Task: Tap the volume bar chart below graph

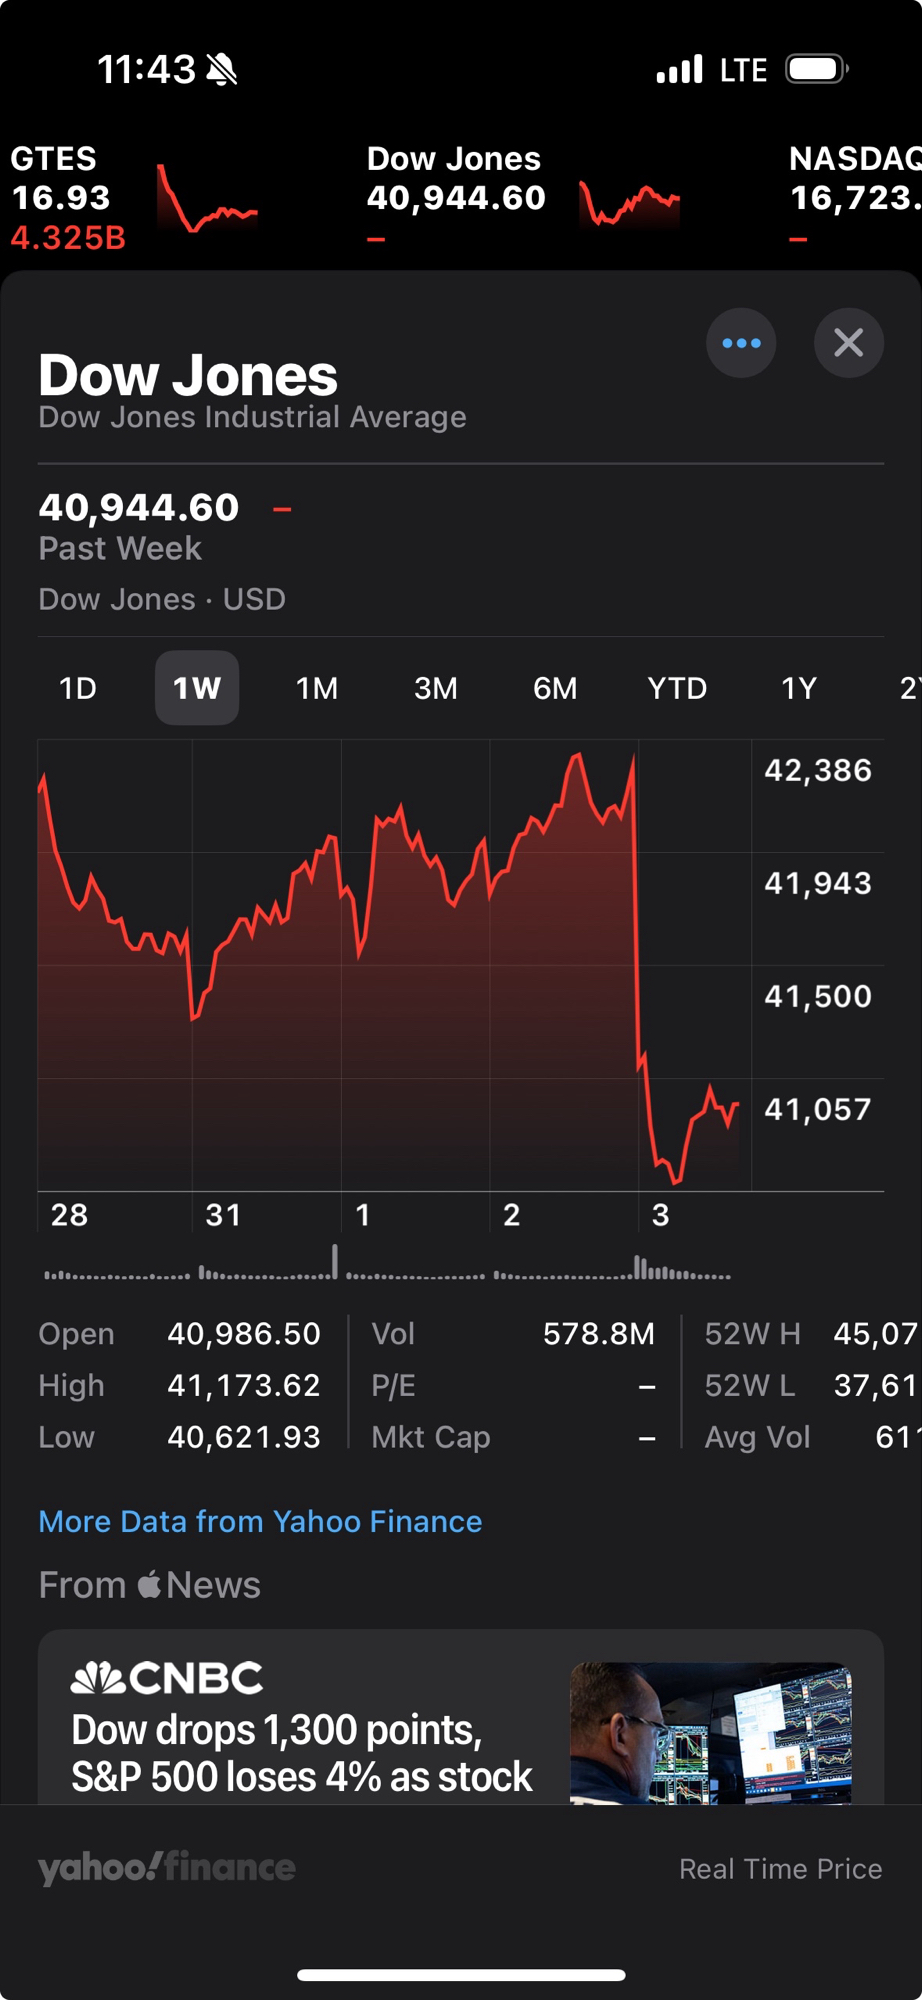Action: pyautogui.click(x=388, y=1264)
